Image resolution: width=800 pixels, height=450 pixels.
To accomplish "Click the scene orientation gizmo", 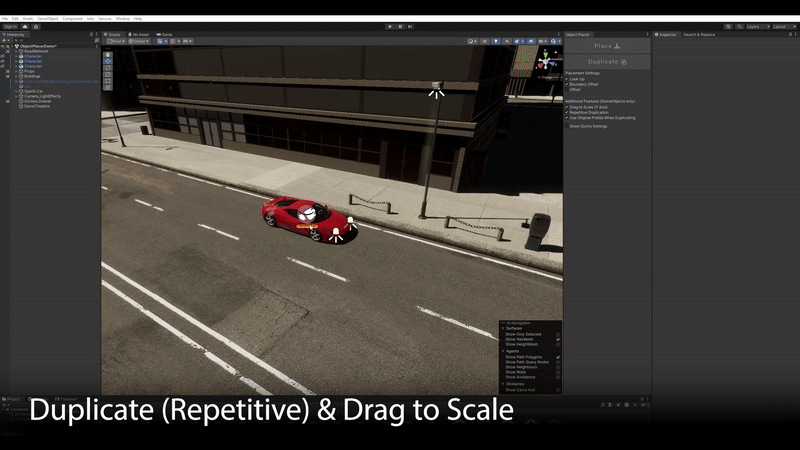I will pos(545,60).
